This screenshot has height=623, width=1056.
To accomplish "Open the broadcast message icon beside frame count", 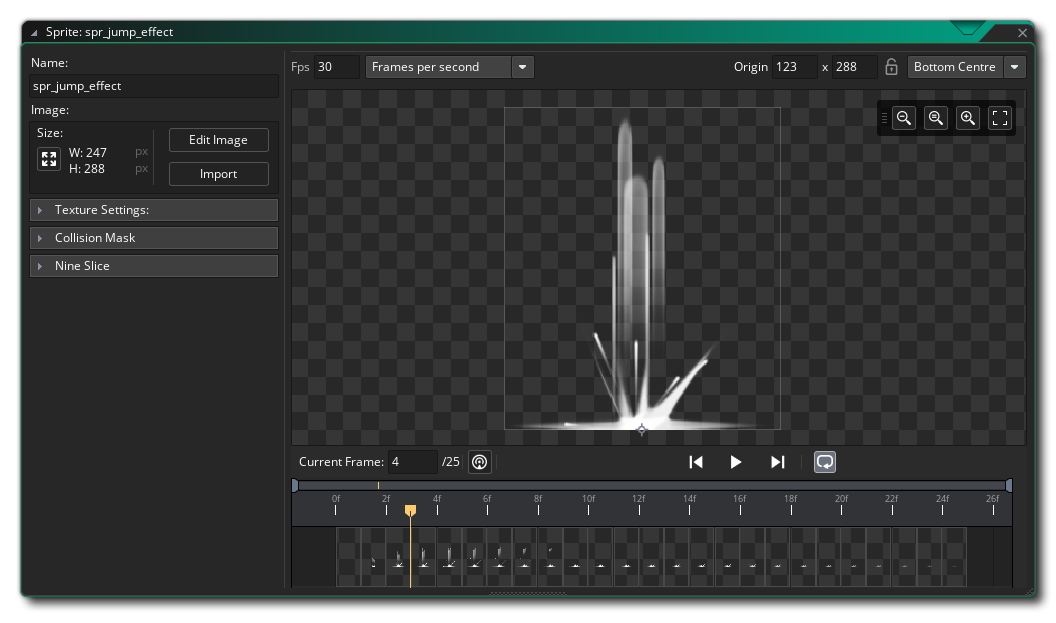I will 480,462.
